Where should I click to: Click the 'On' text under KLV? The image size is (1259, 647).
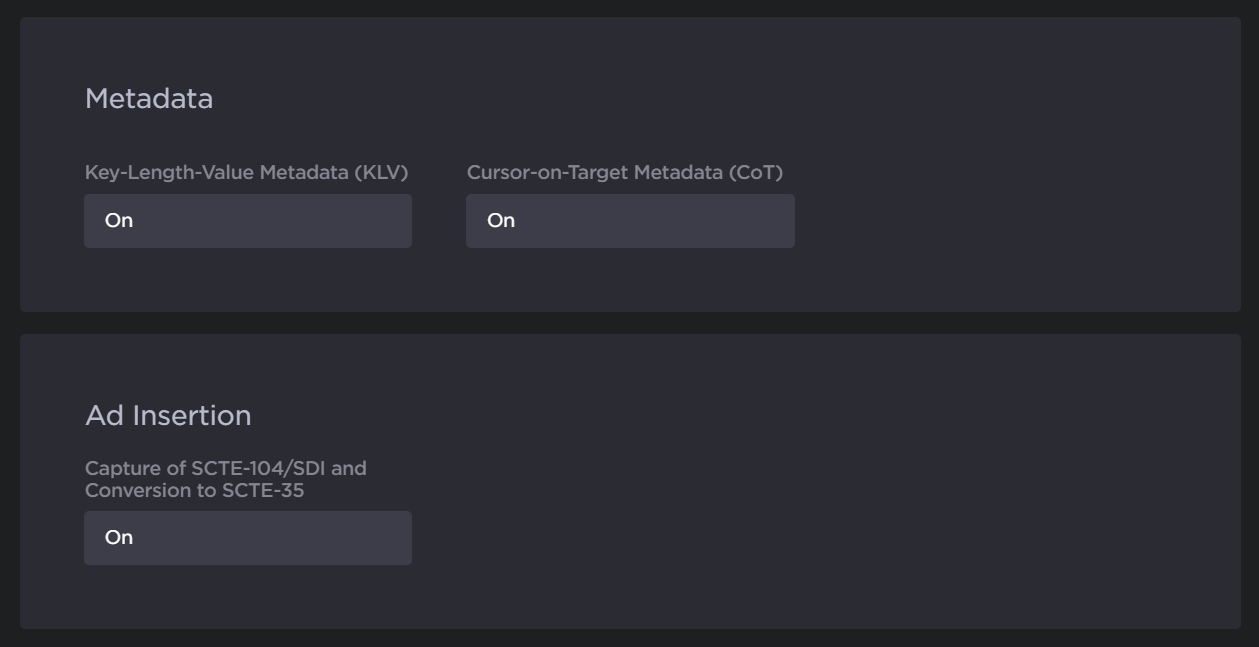point(119,221)
